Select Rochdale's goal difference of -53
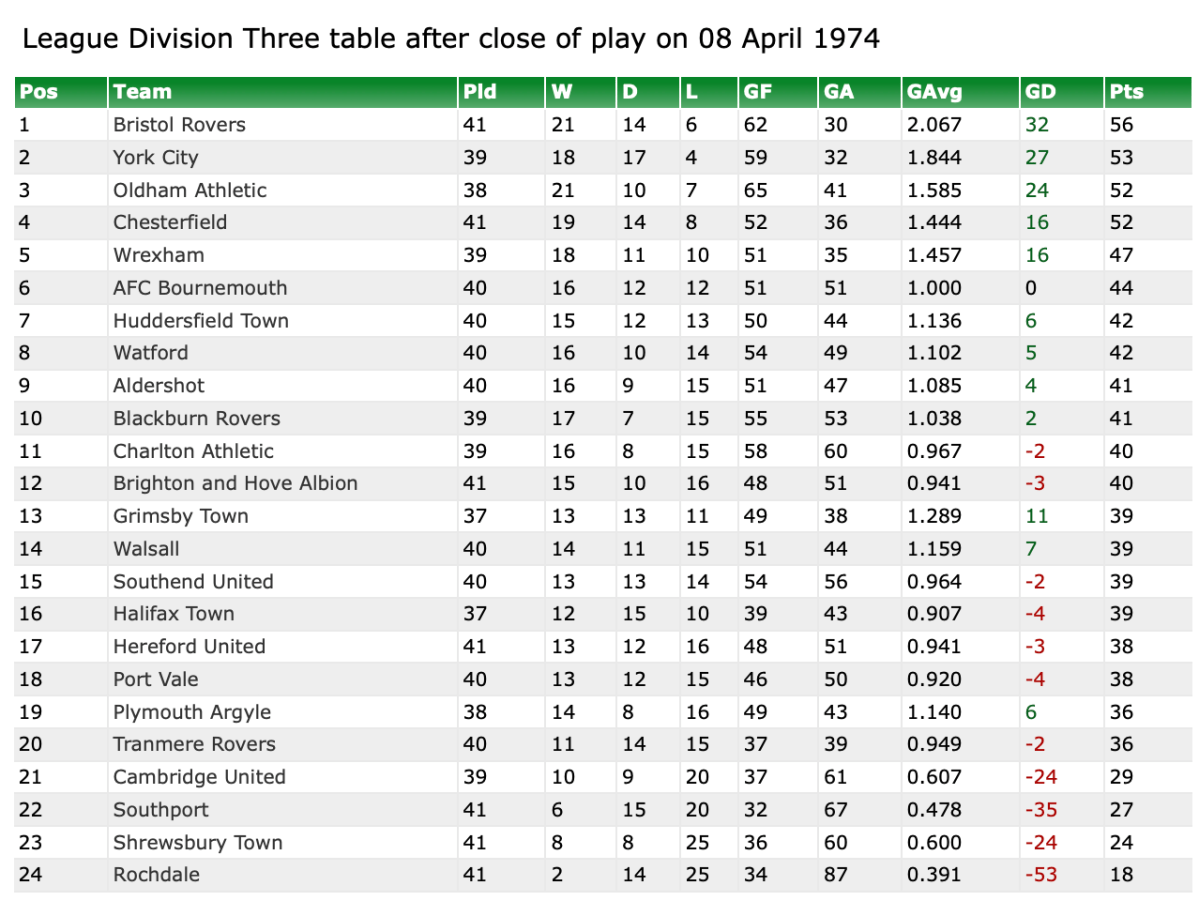Viewport: 1199px width, 901px height. (x=1041, y=875)
